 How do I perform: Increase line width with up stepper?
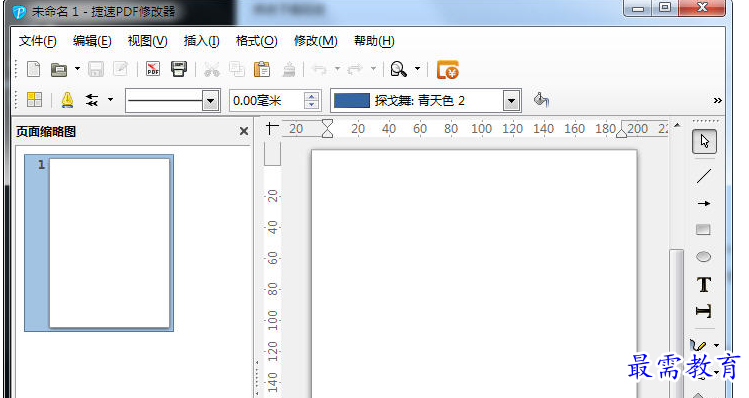pos(311,96)
